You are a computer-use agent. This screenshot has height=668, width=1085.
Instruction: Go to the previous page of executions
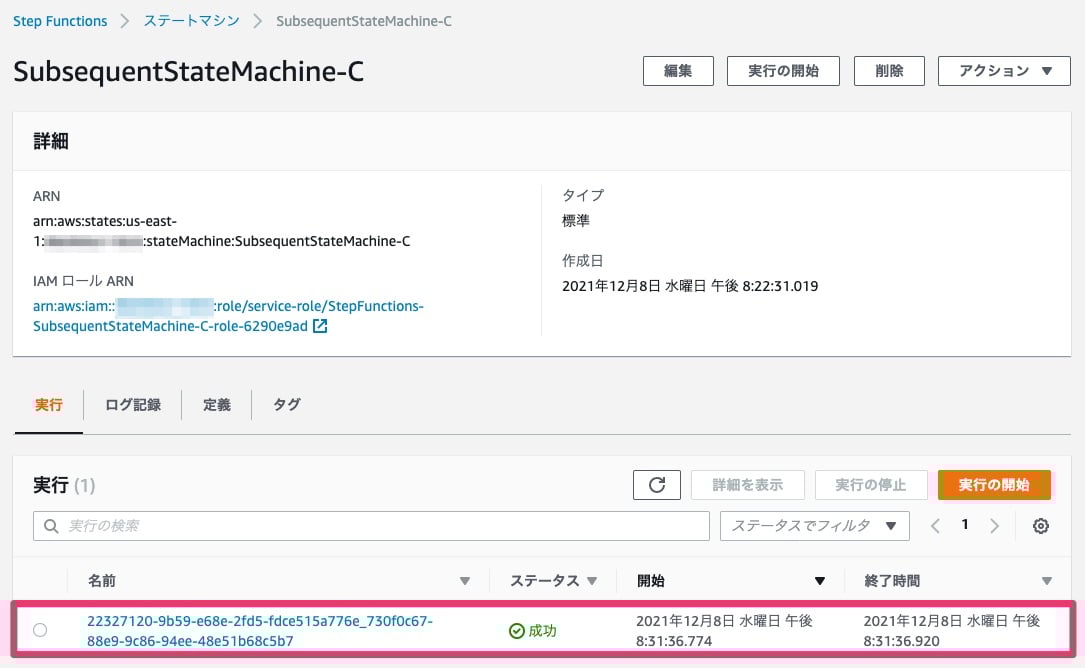(x=935, y=525)
